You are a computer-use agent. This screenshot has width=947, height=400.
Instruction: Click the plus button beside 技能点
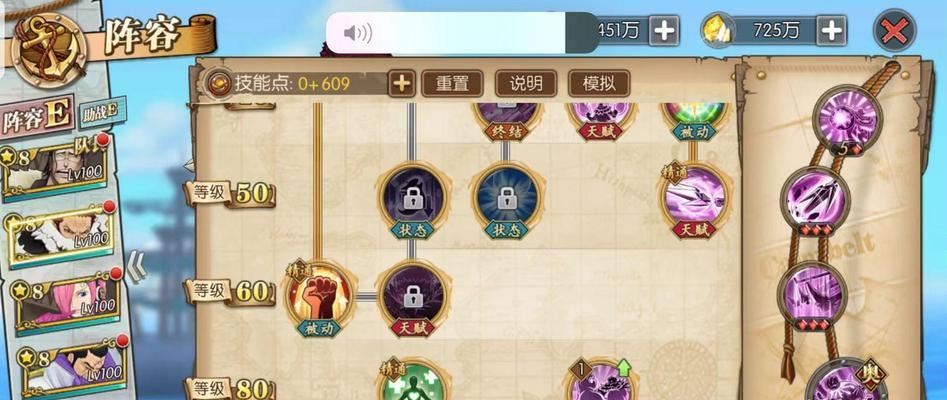pos(402,83)
